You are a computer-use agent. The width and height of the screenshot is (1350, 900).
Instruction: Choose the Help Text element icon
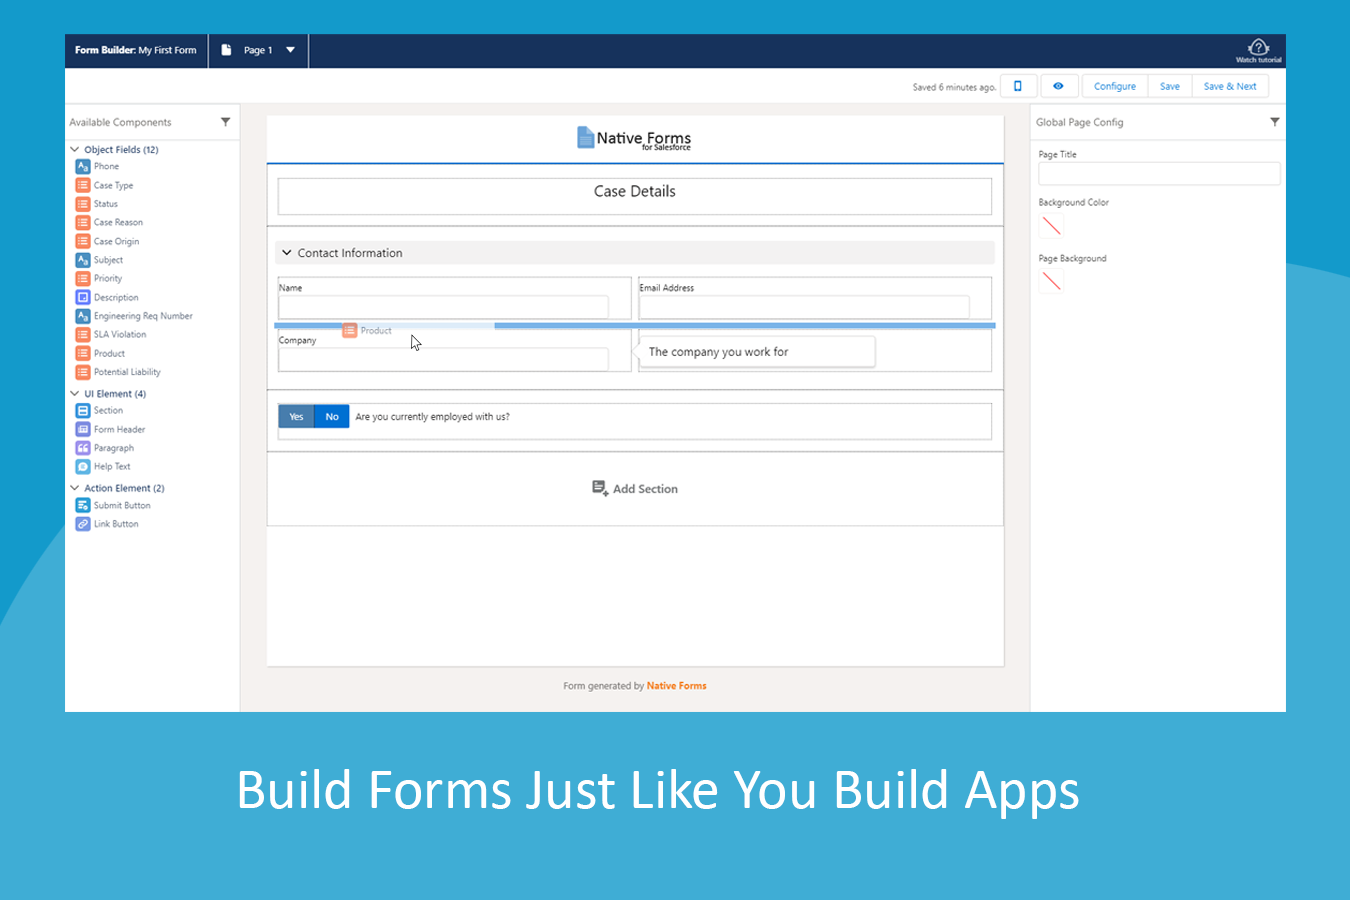pos(83,467)
